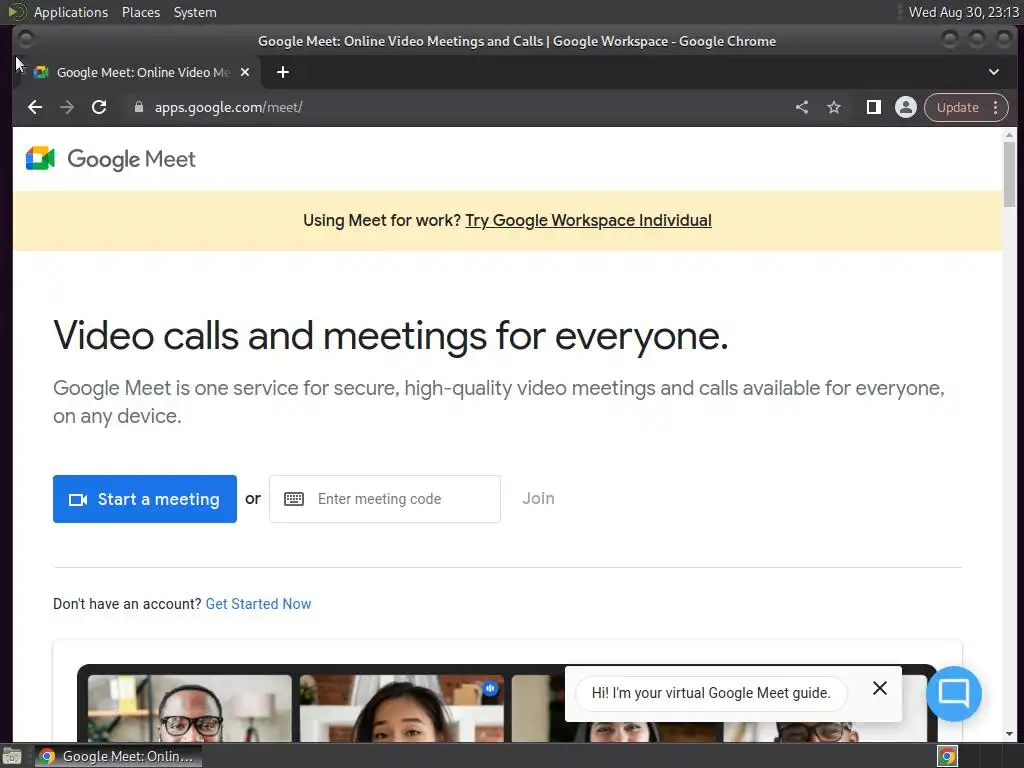Open the Applications menu

coord(71,12)
